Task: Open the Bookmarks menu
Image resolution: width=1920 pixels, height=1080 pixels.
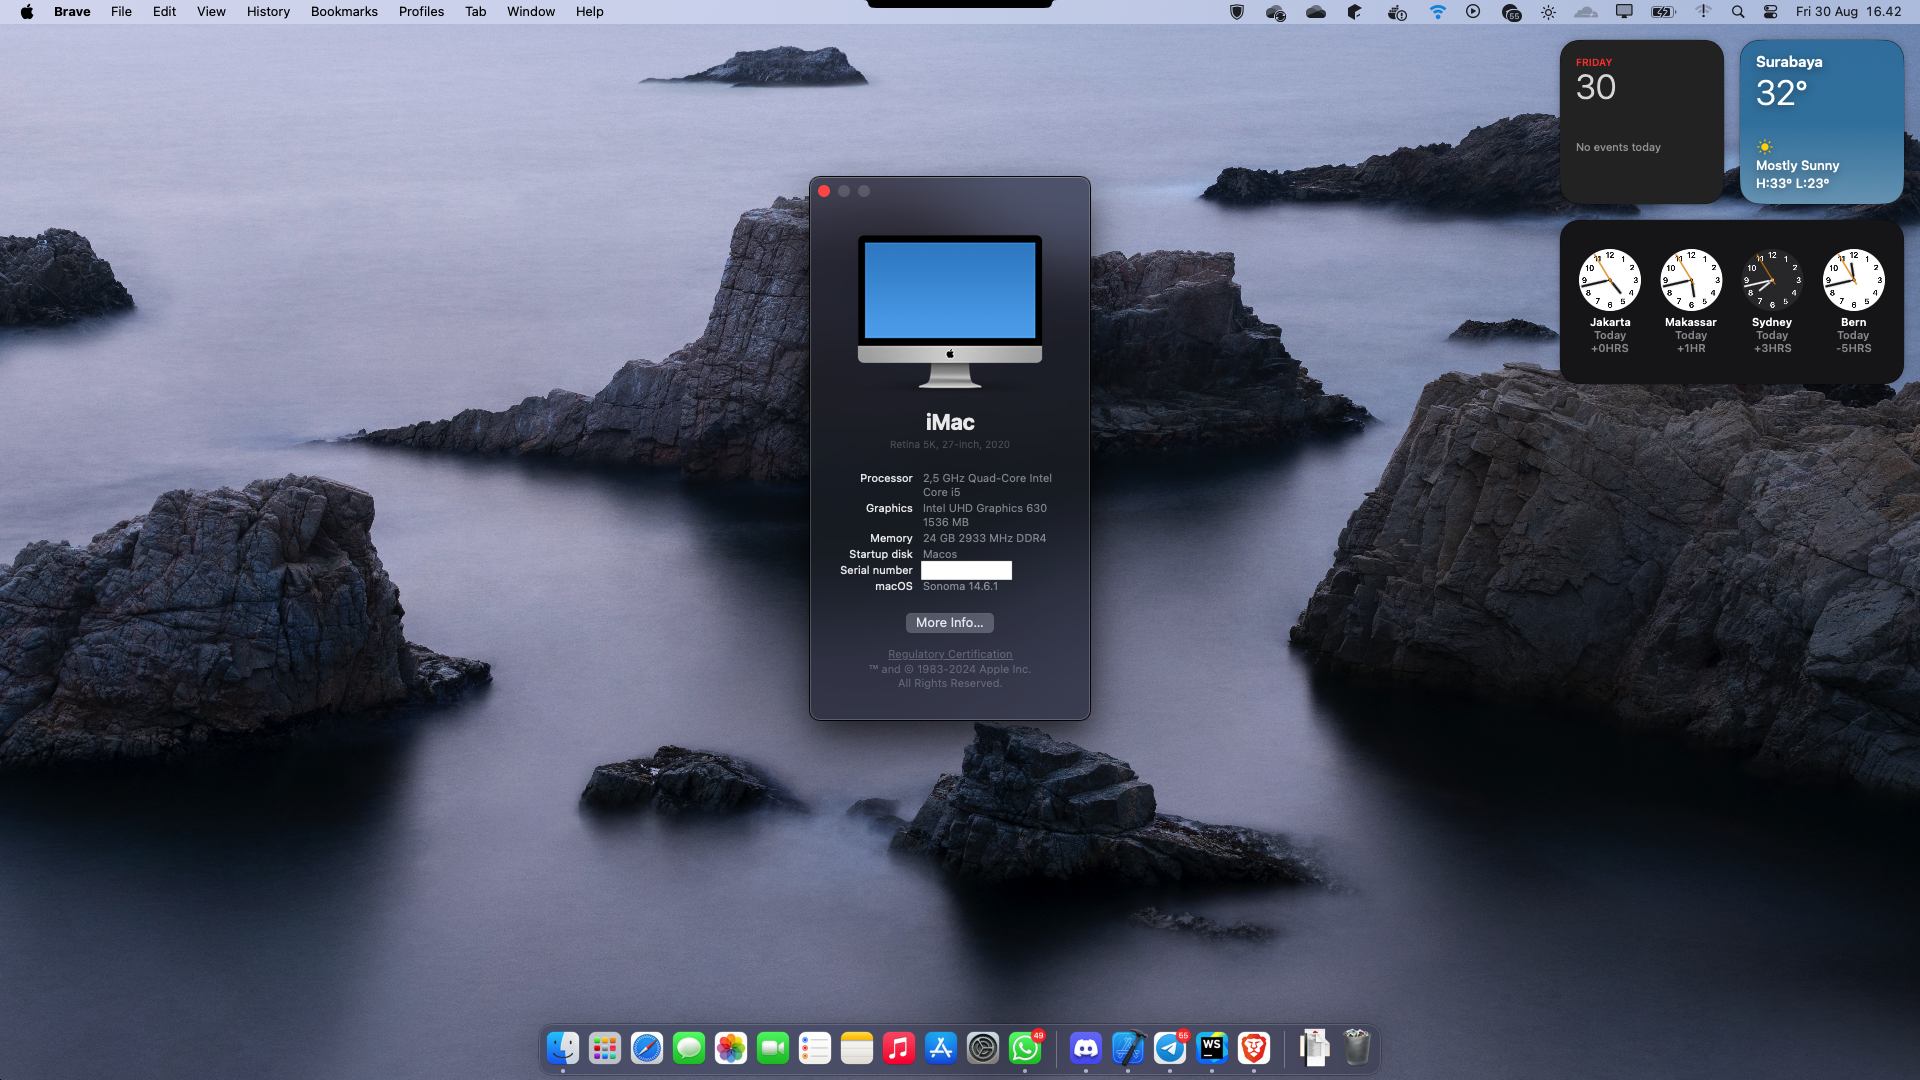Action: coord(344,12)
